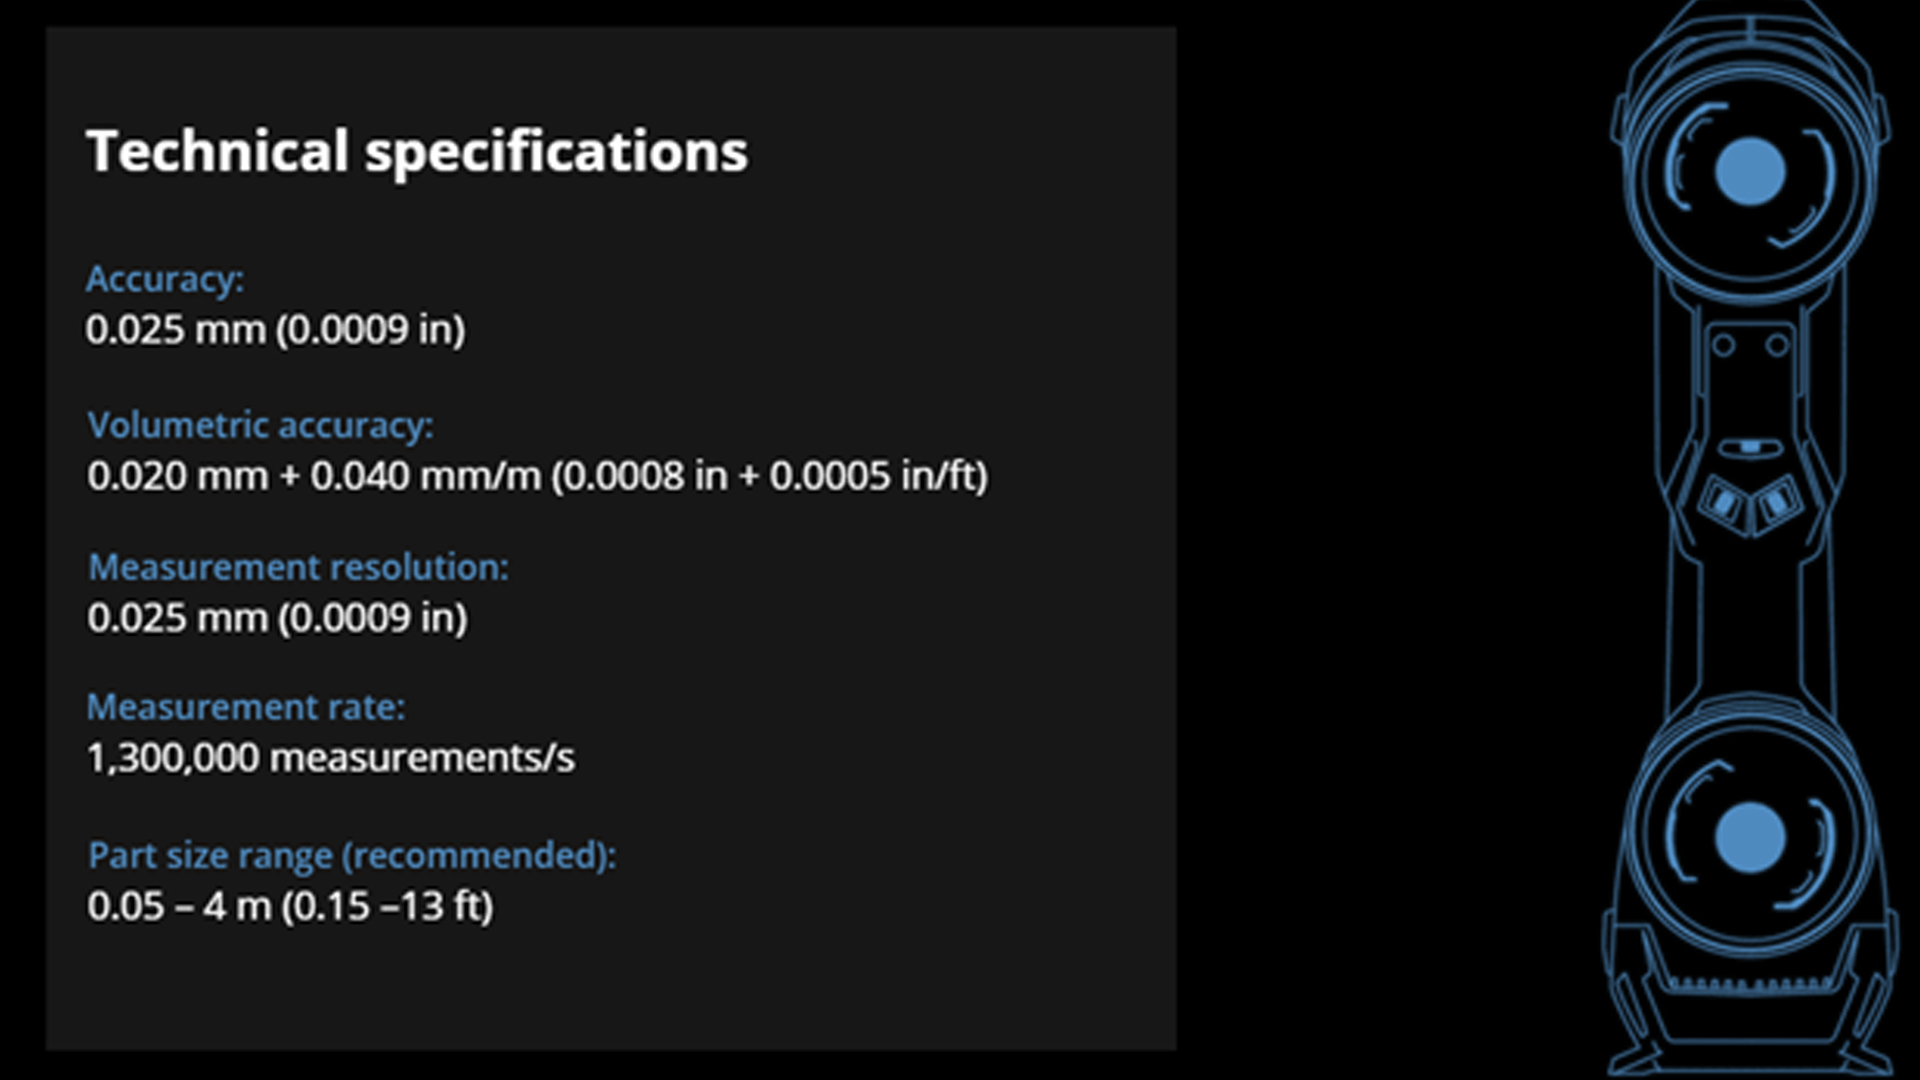Click the right small circular button on scanner
This screenshot has height=1080, width=1920.
click(1777, 346)
